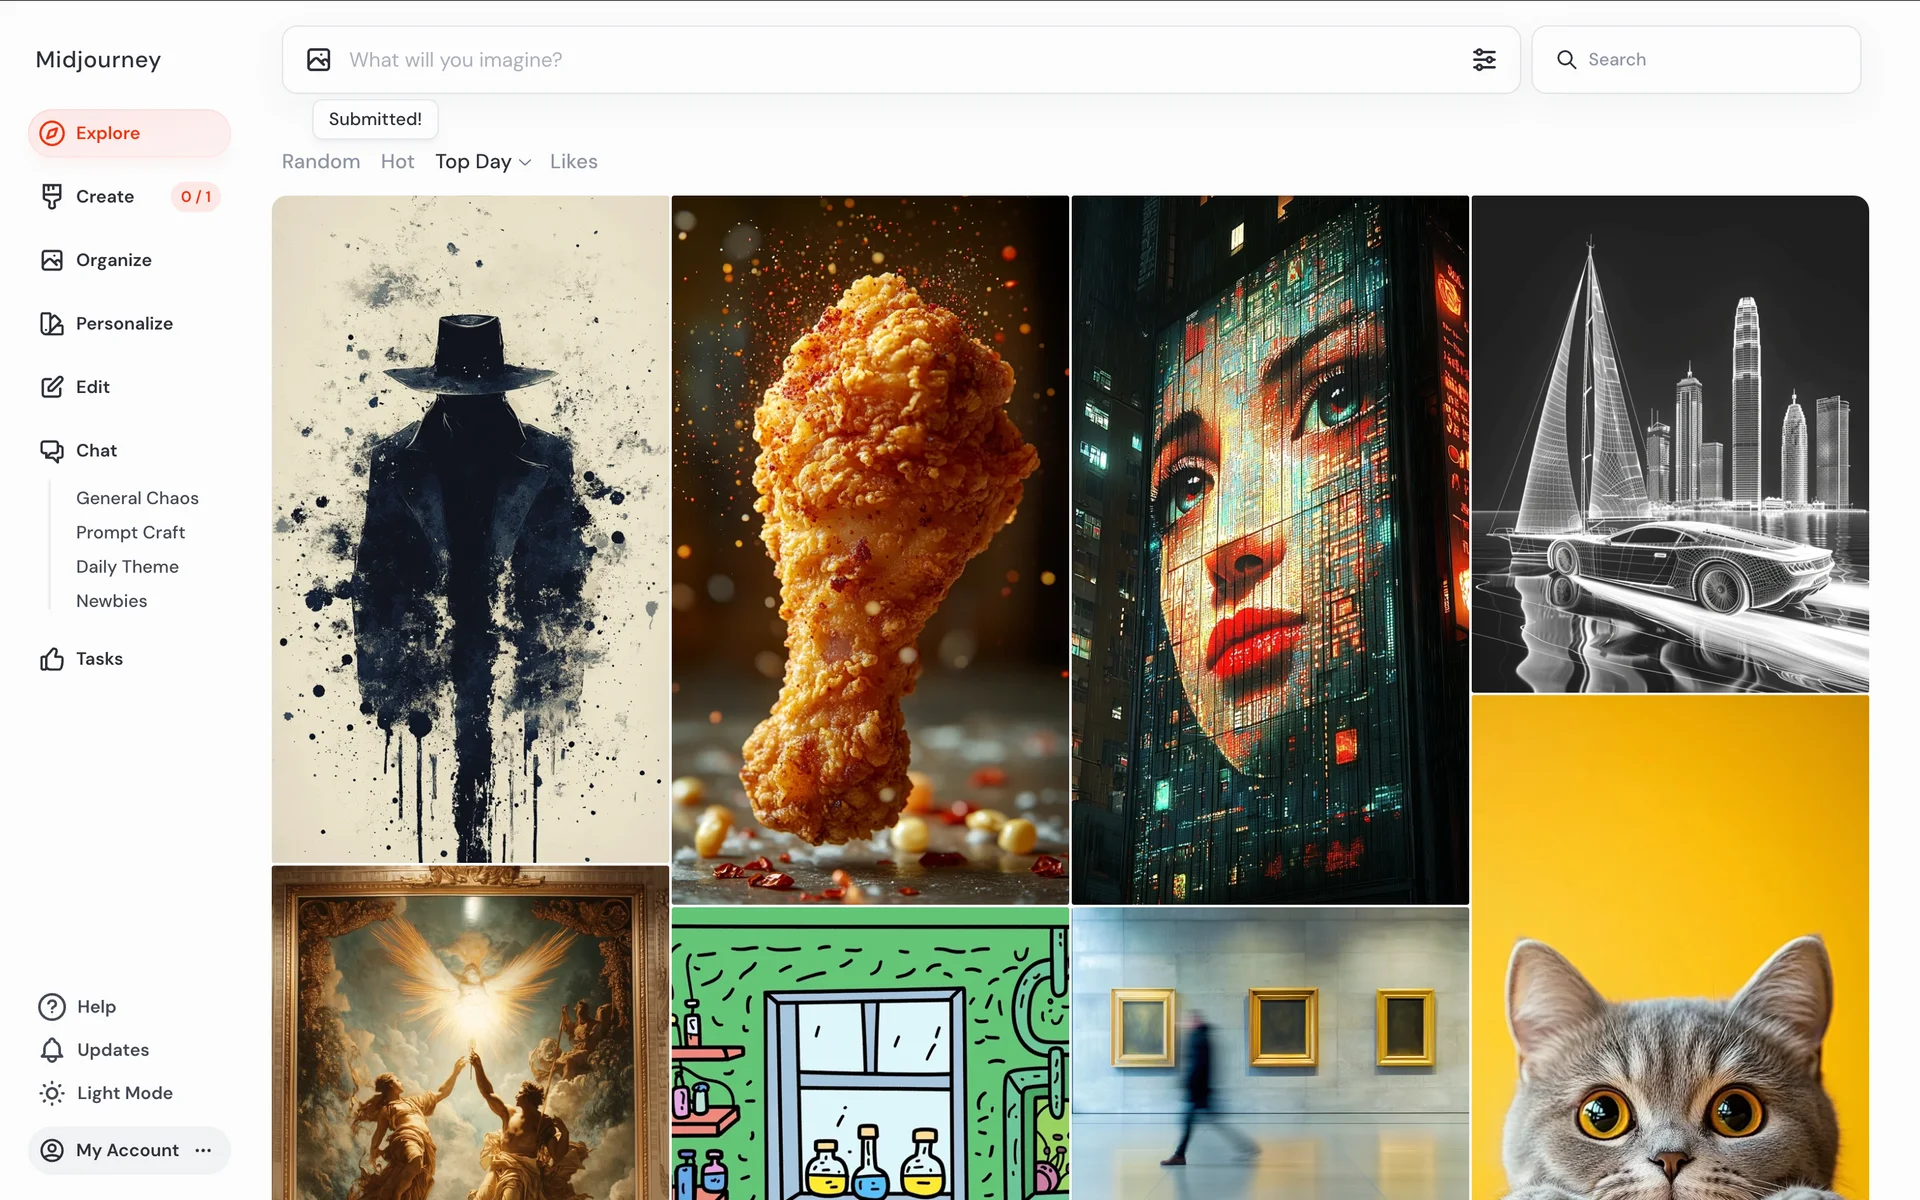Open the fried chicken drumstick image

coord(870,550)
